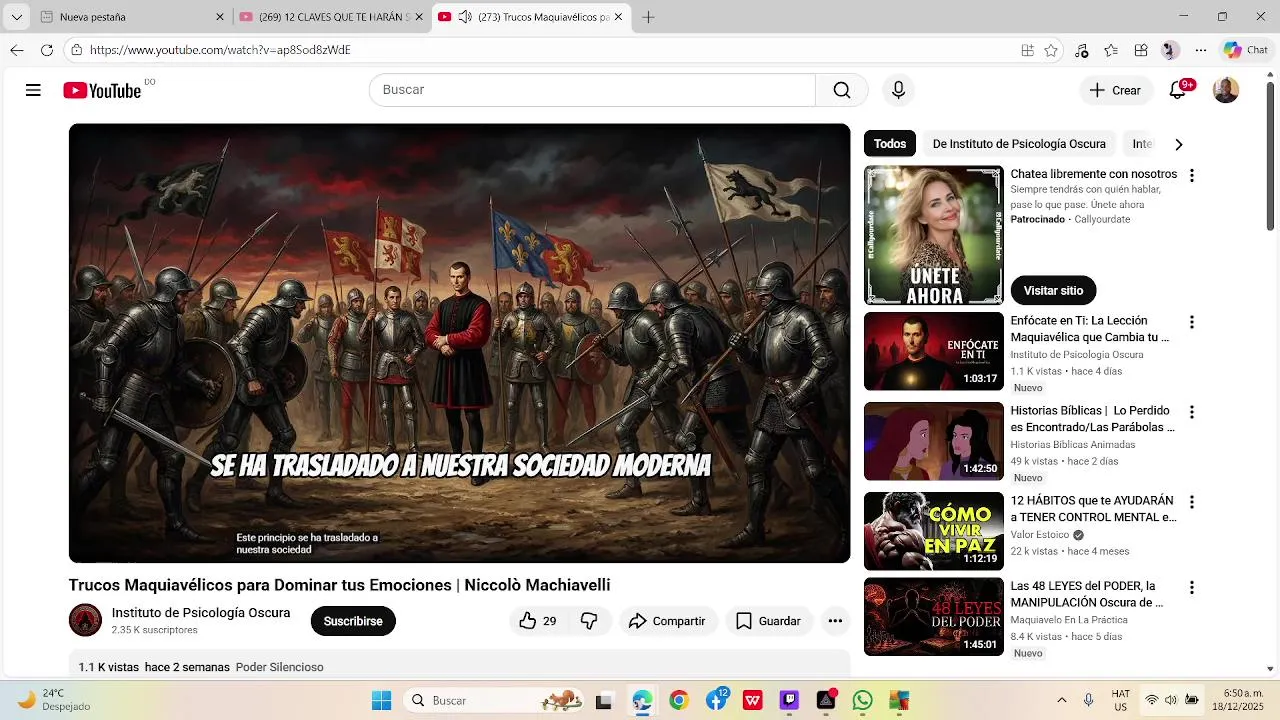The image size is (1280, 720).
Task: Start voice search with the microphone
Action: click(x=898, y=90)
